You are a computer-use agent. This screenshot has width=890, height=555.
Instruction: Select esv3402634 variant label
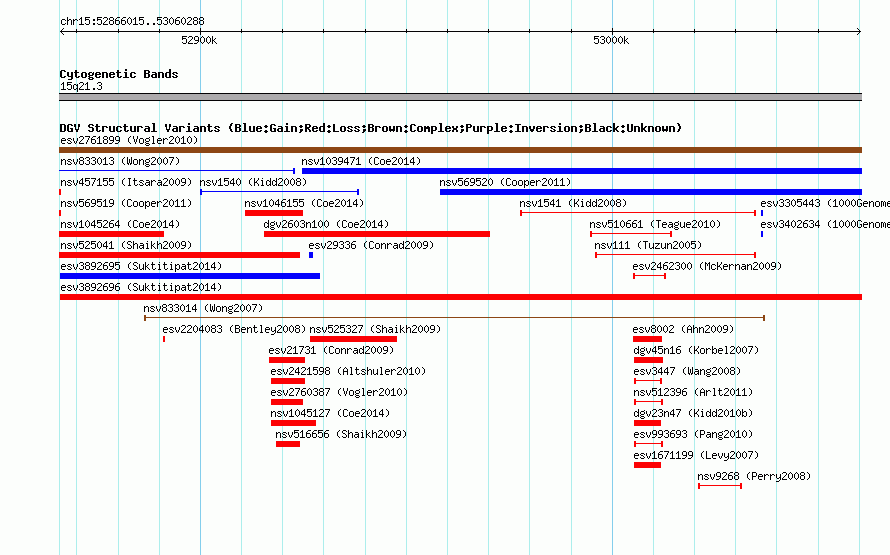[825, 224]
